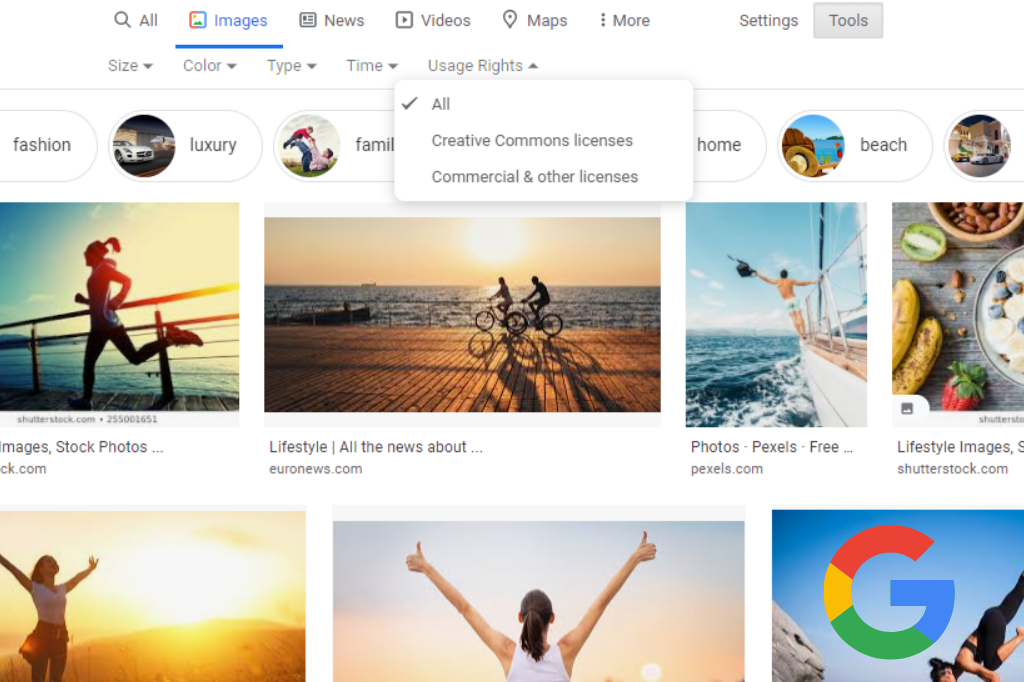This screenshot has height=682, width=1024.
Task: Click the camera icon on the shutterstock thumbnail
Action: point(908,408)
